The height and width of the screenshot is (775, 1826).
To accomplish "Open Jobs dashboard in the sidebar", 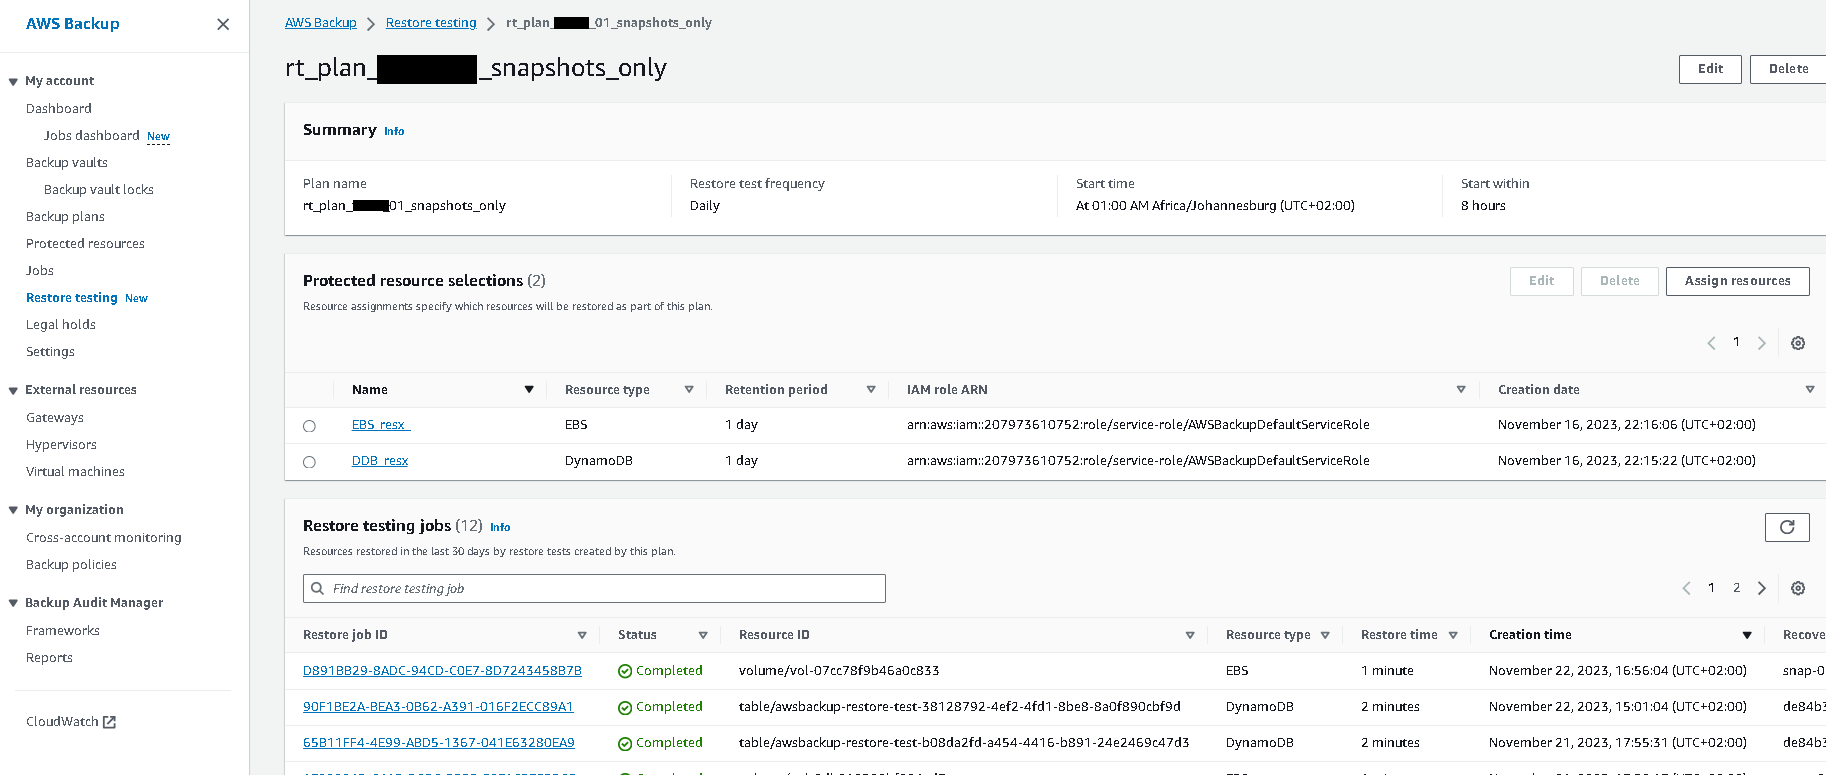I will [x=92, y=136].
